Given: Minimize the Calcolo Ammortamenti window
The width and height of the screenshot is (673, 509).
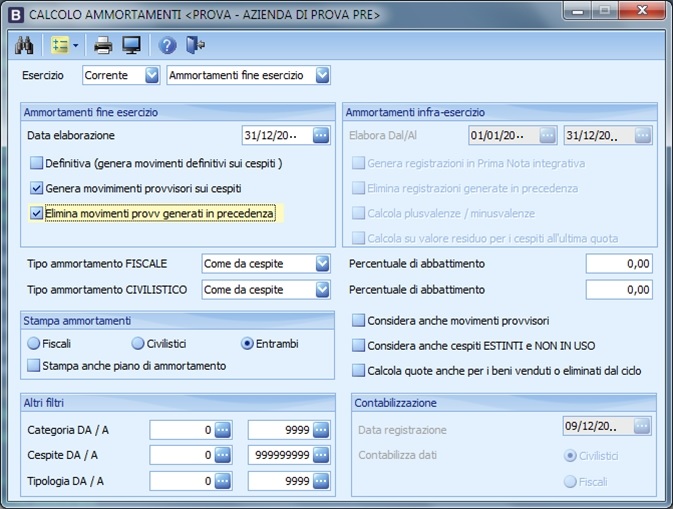Looking at the screenshot, I should pyautogui.click(x=578, y=11).
